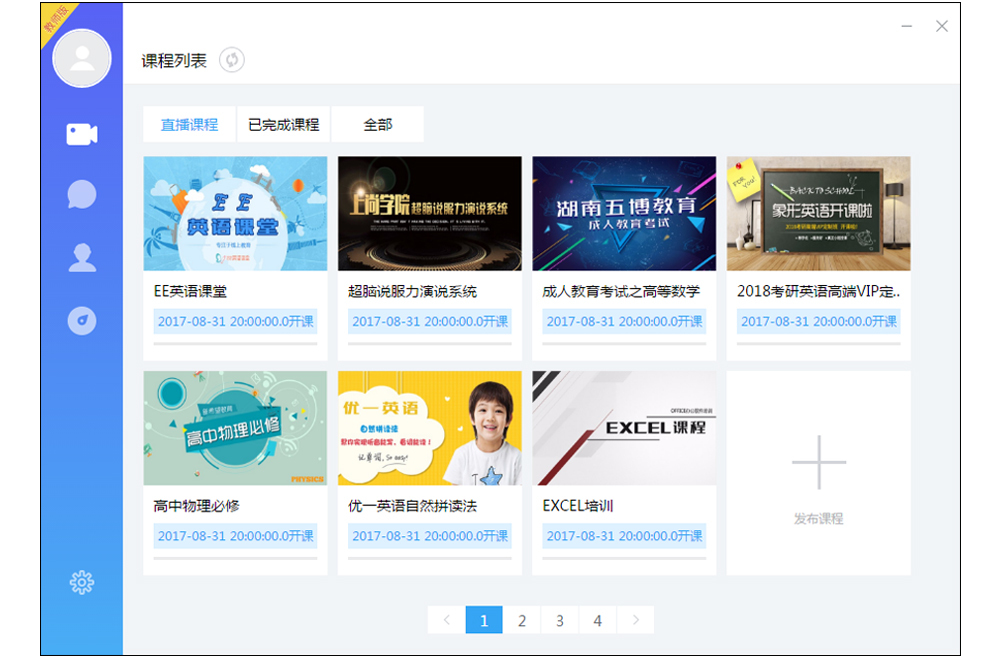This screenshot has height=660, width=1000.
Task: Open the chat messages icon in sidebar
Action: pyautogui.click(x=82, y=194)
